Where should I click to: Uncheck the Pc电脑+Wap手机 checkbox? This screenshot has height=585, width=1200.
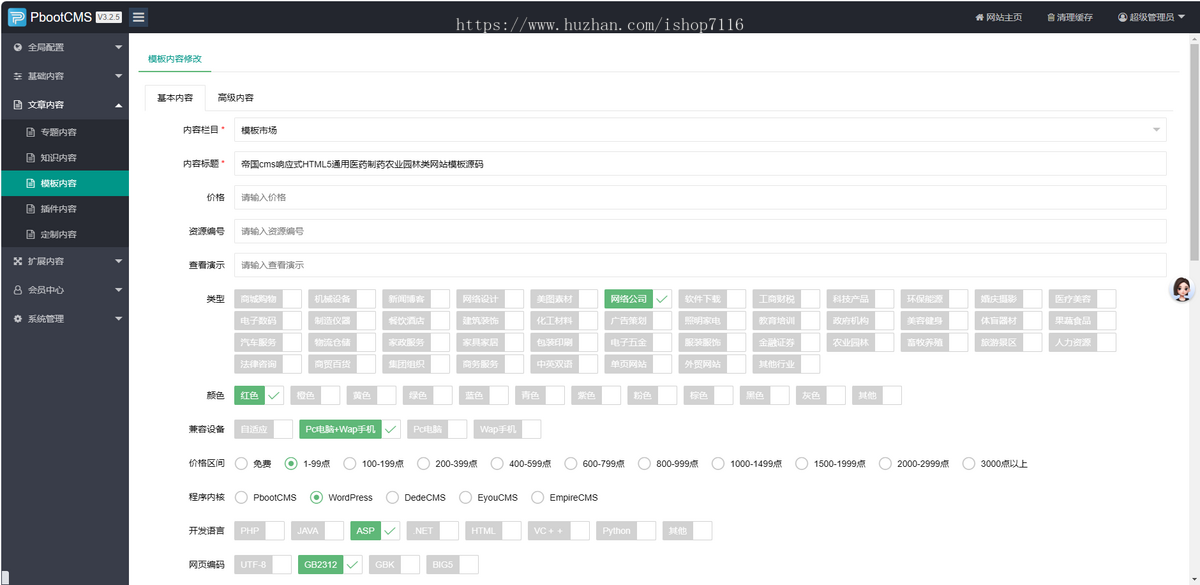(x=350, y=429)
